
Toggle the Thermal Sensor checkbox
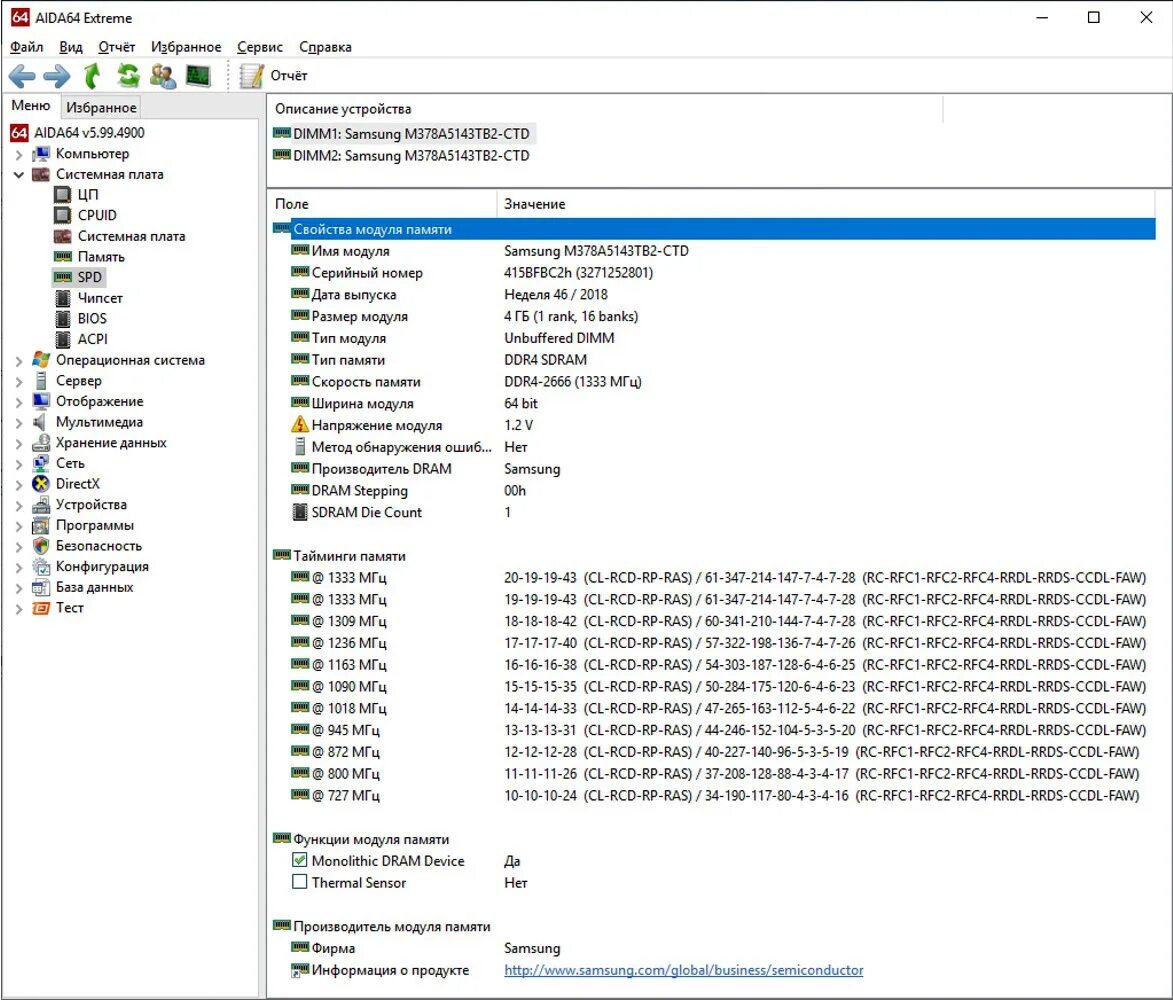299,882
